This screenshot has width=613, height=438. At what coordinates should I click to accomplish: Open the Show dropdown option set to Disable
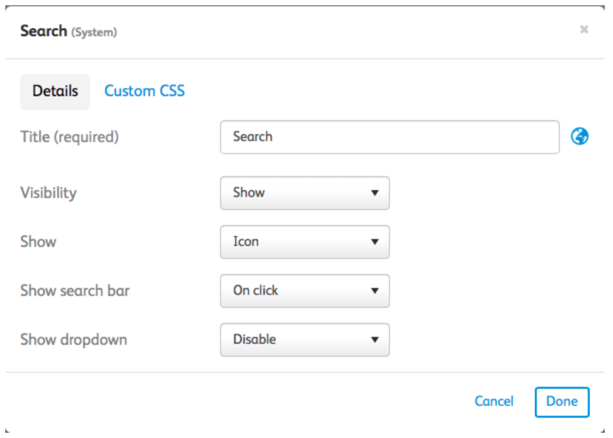point(305,339)
